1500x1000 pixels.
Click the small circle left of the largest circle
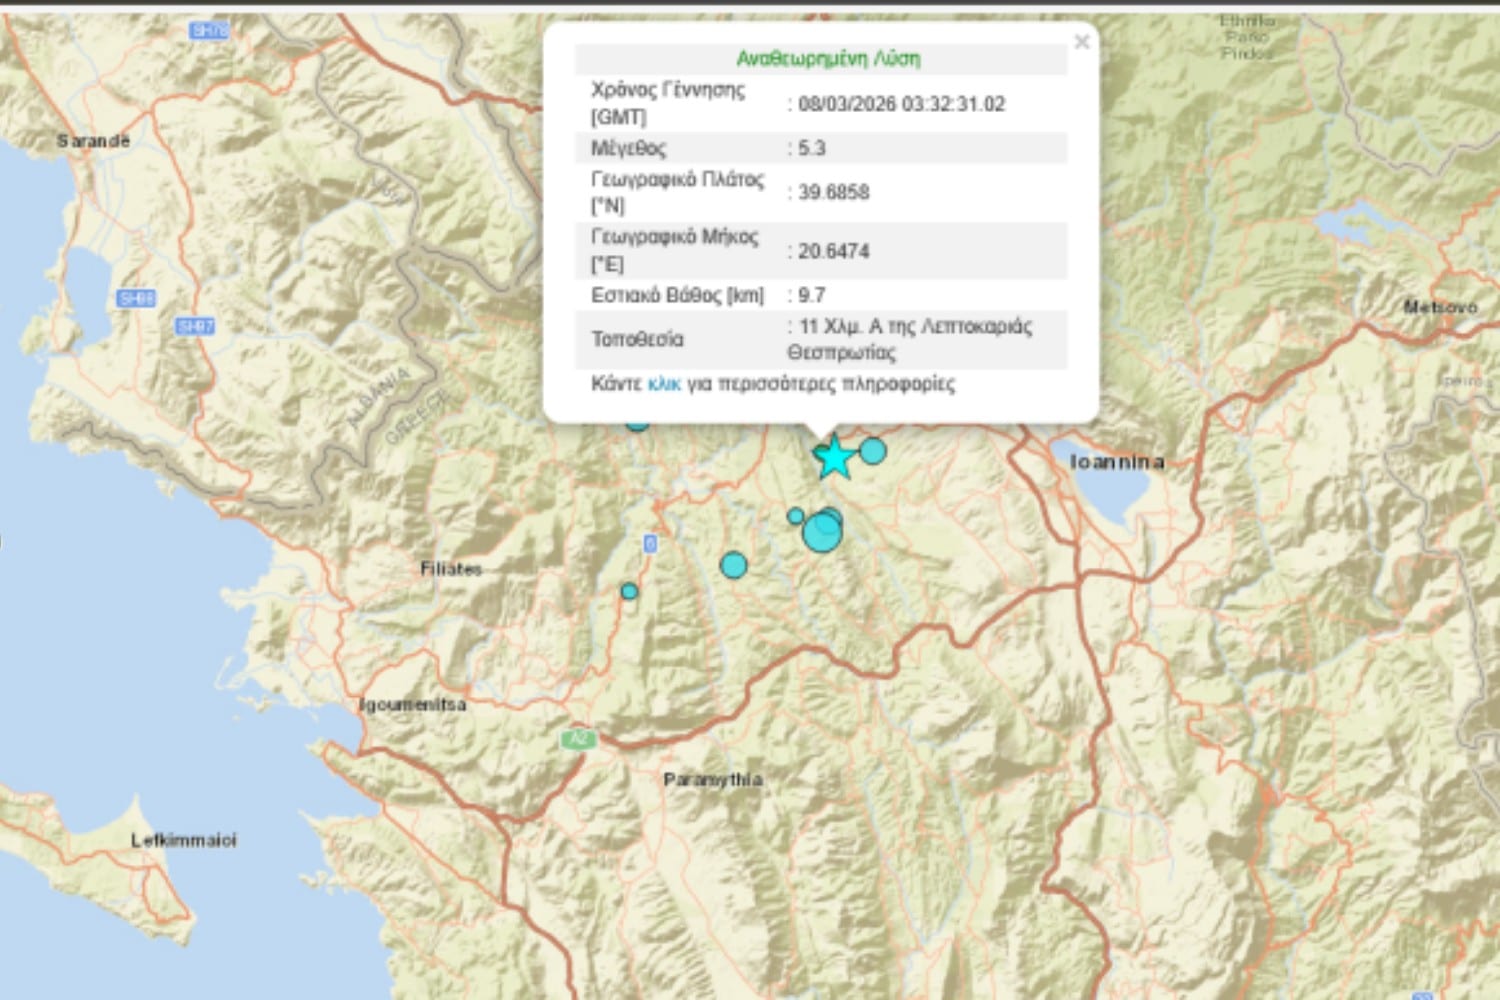[795, 516]
